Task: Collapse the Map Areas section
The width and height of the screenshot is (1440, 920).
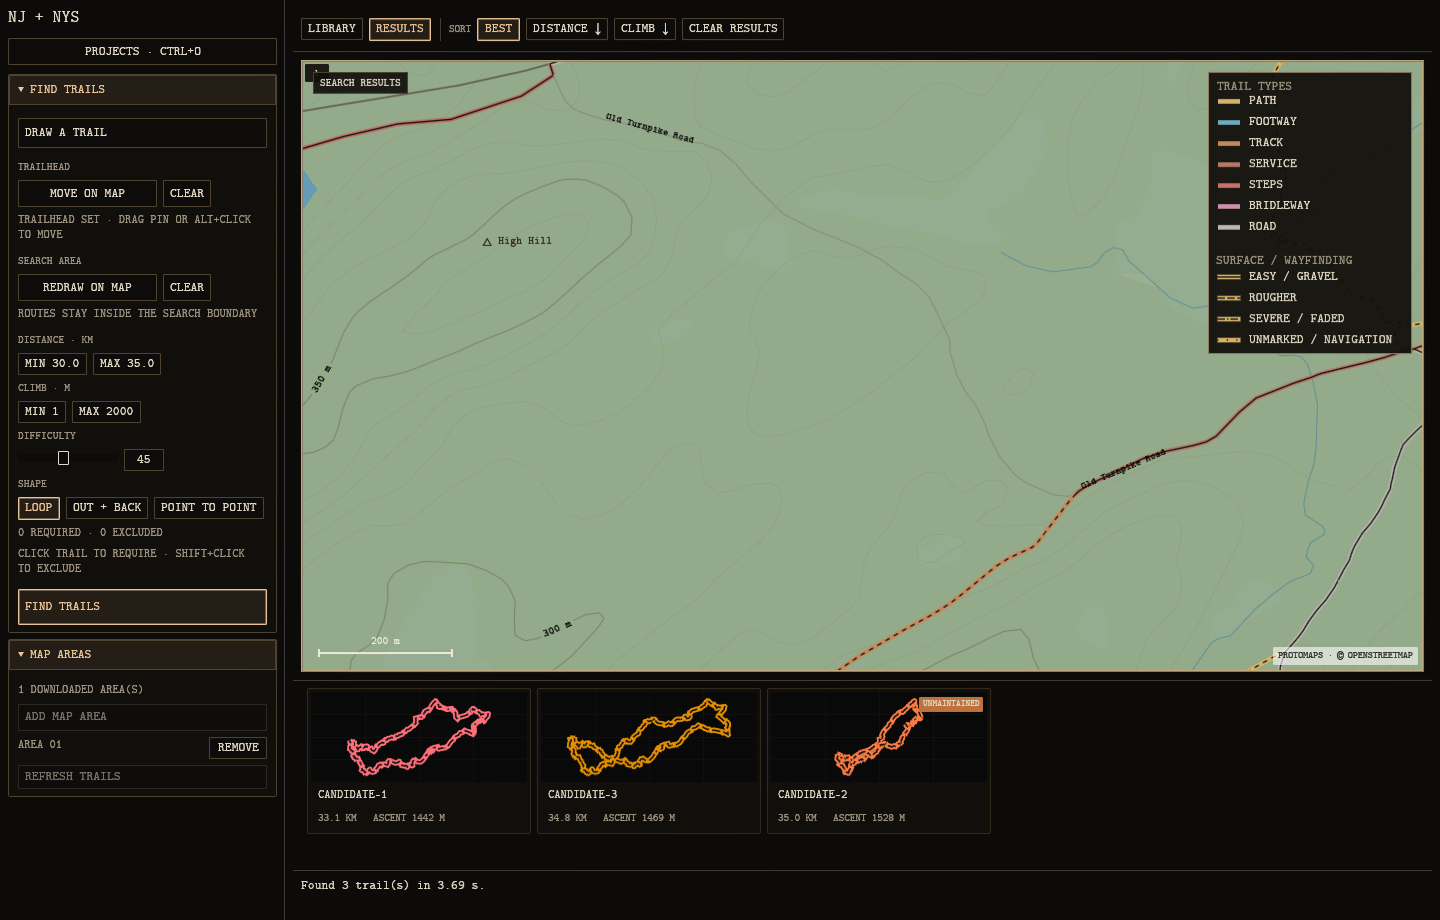Action: (x=142, y=655)
